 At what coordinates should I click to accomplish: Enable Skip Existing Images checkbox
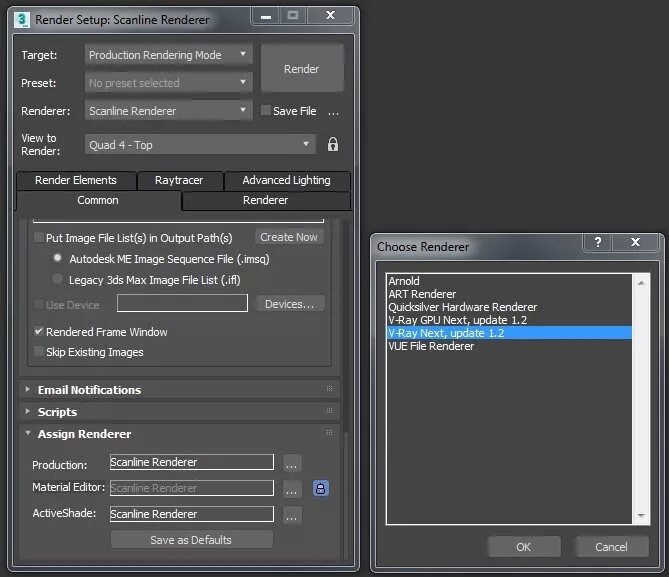click(39, 351)
